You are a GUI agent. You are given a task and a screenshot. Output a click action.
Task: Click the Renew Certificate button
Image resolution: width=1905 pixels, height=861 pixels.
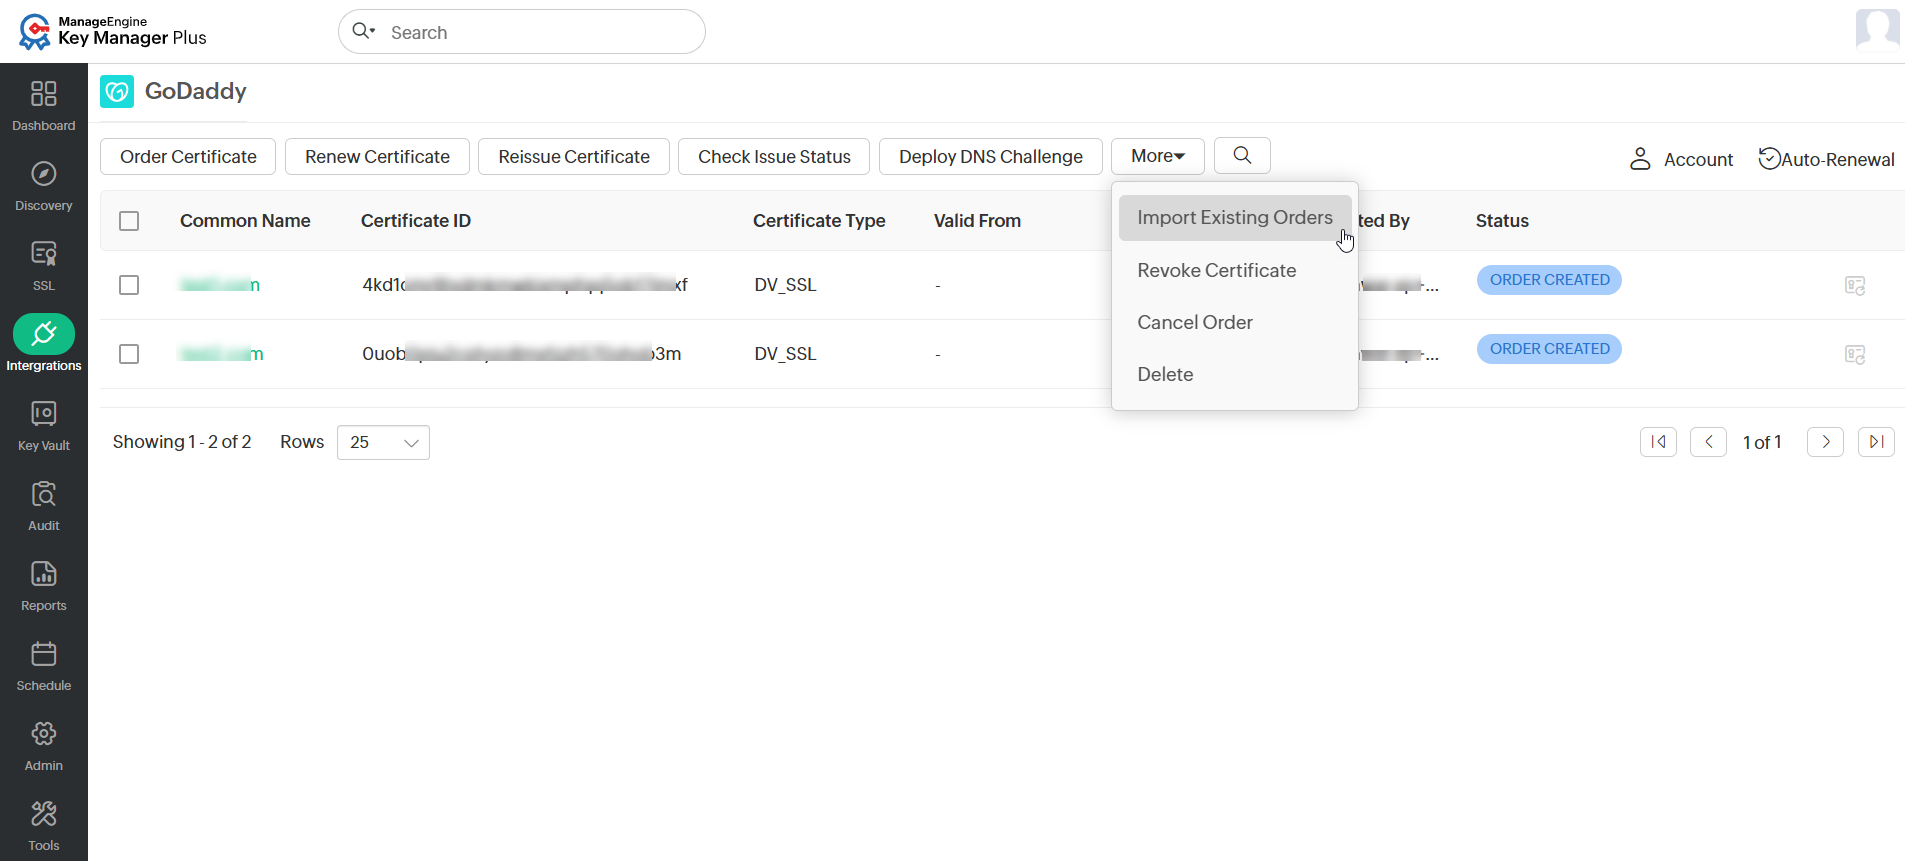[x=377, y=157]
